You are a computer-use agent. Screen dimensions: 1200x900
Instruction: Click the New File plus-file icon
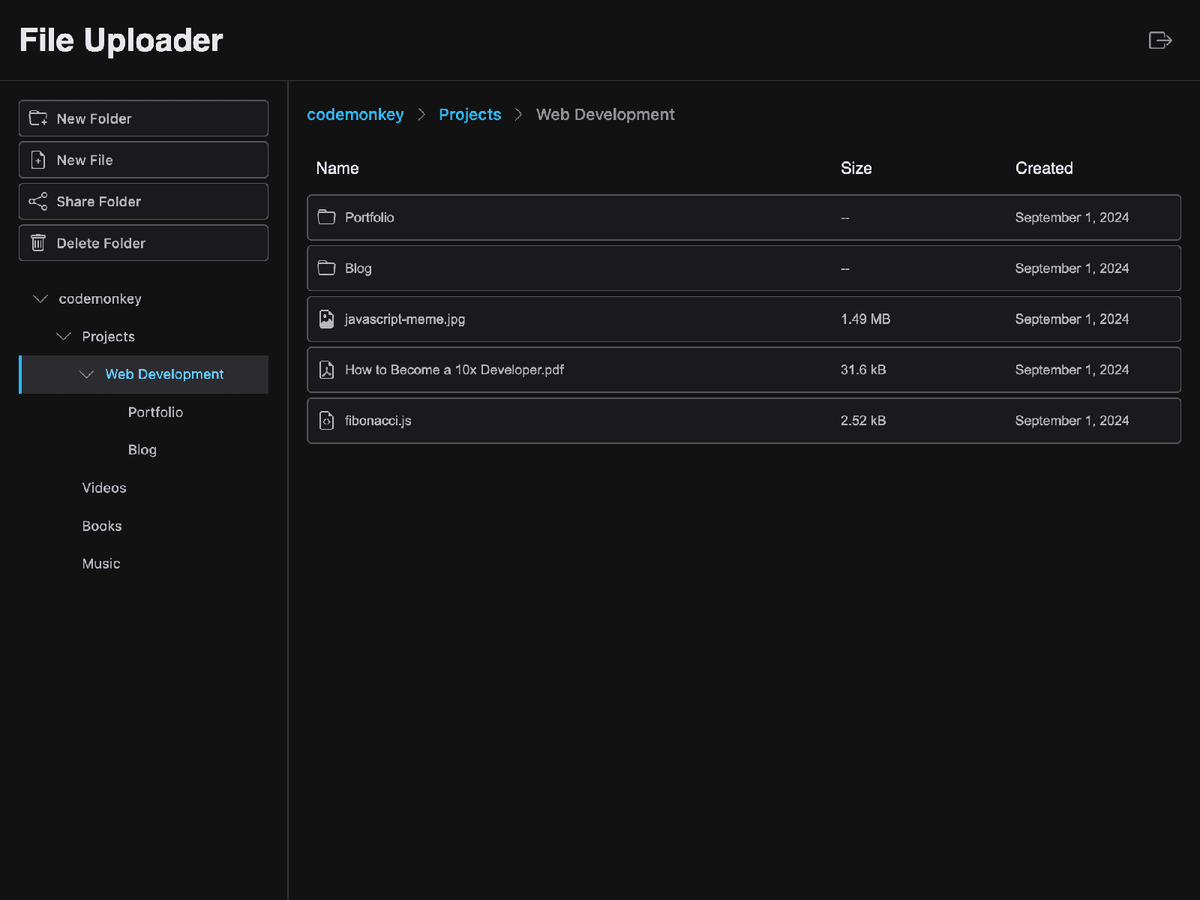click(38, 160)
